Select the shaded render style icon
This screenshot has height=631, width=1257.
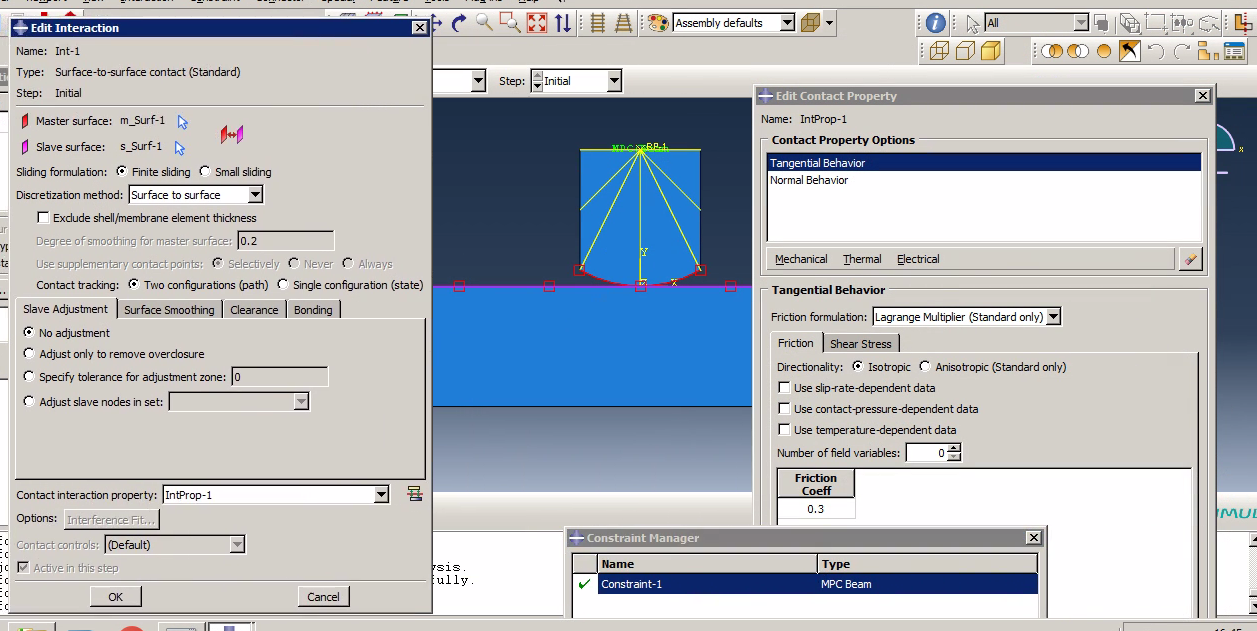(x=991, y=51)
